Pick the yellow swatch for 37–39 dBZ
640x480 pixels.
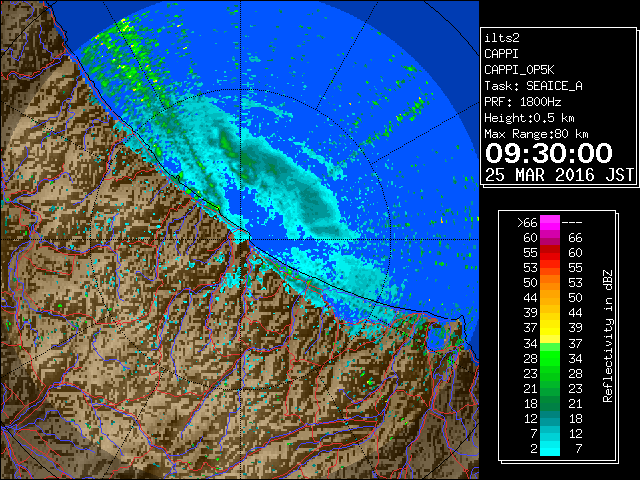(x=550, y=328)
